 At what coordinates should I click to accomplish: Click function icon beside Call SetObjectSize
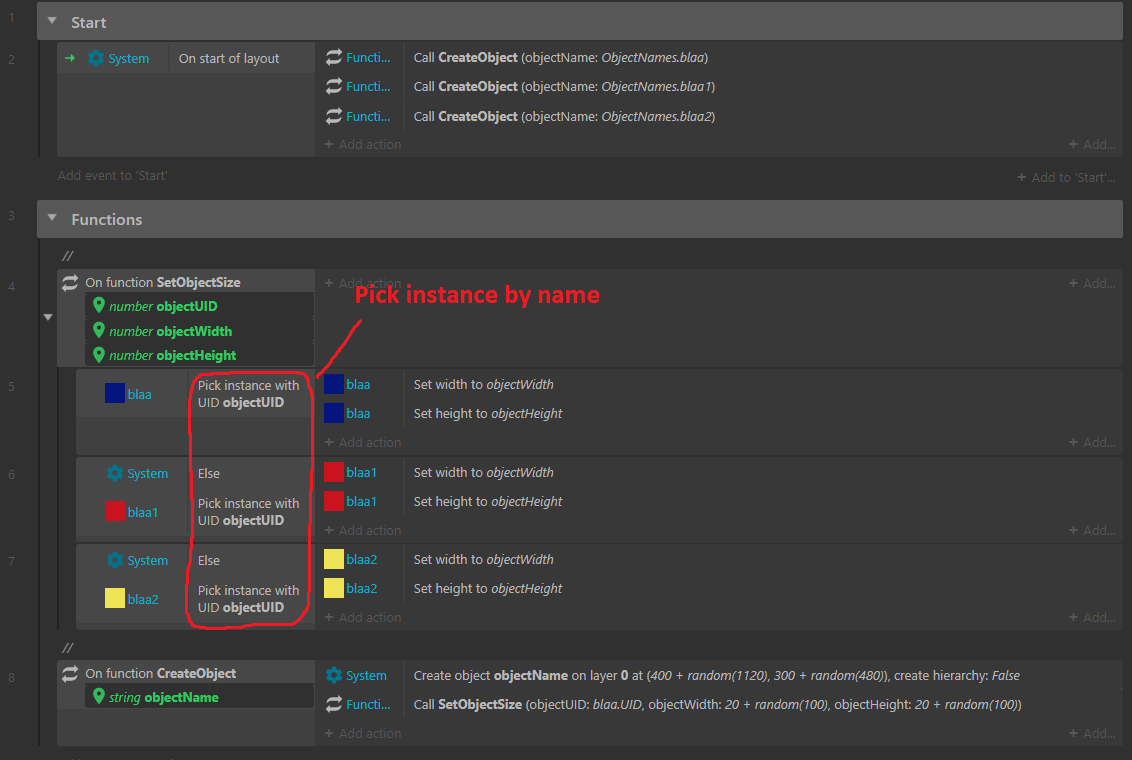click(x=334, y=704)
